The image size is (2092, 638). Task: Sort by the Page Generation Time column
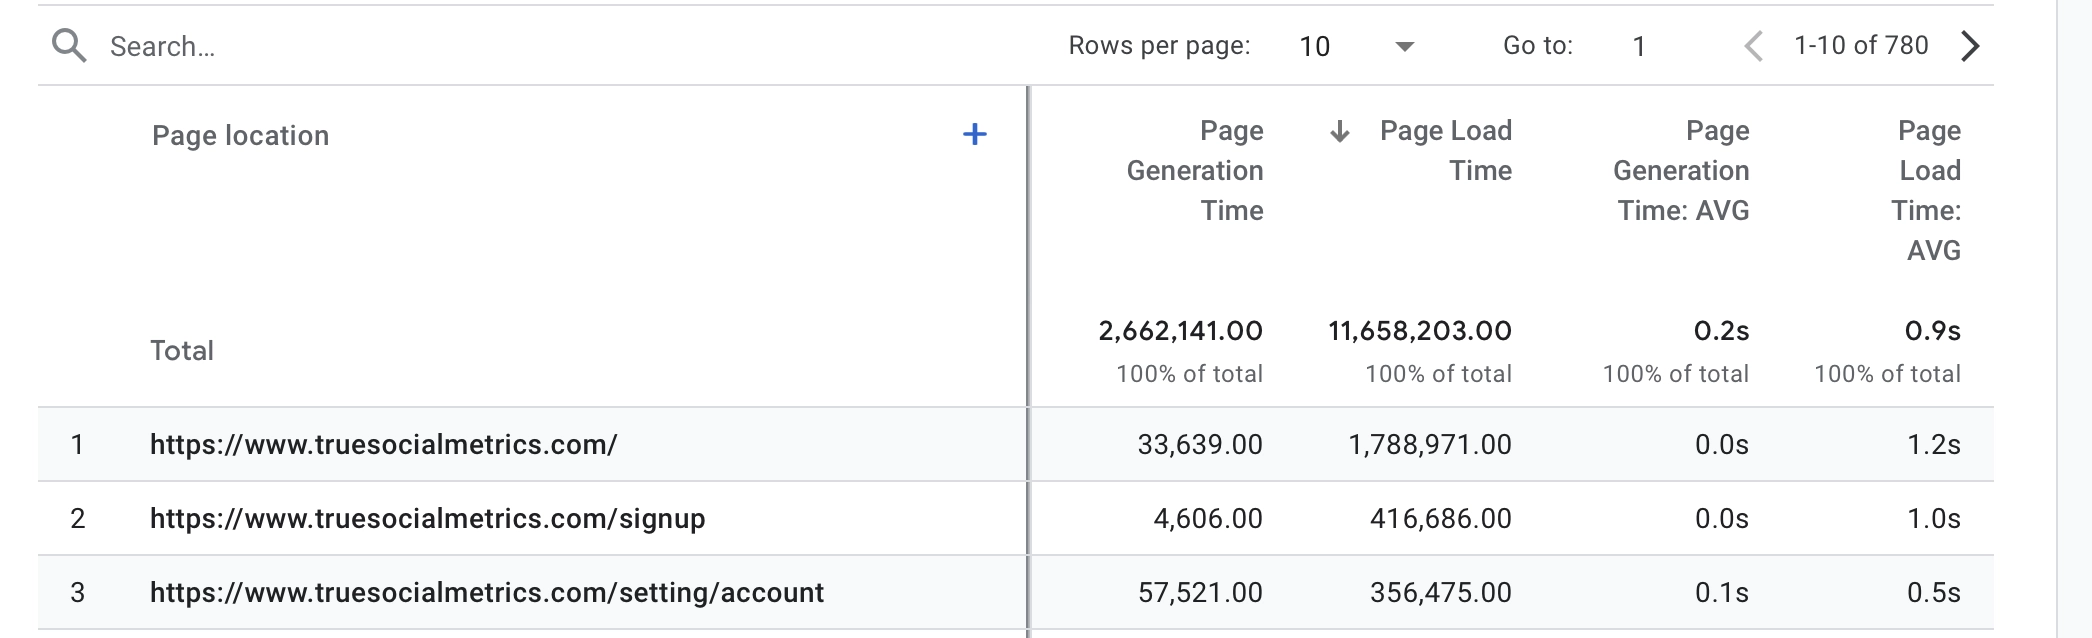tap(1195, 170)
